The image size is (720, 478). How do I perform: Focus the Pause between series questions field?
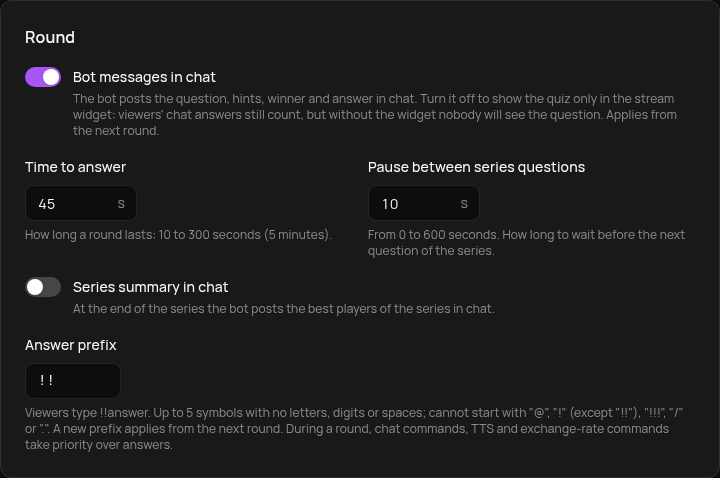423,203
